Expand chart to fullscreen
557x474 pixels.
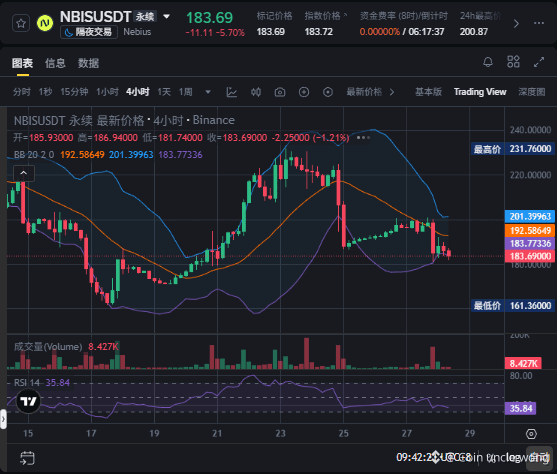click(x=539, y=62)
